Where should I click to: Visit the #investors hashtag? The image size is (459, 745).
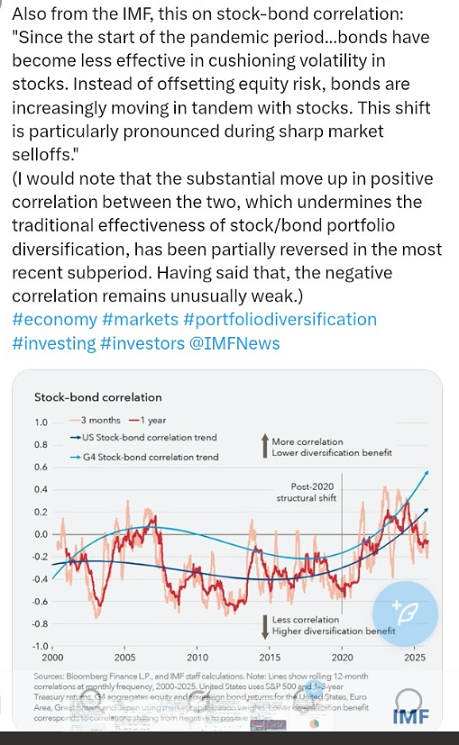click(143, 343)
